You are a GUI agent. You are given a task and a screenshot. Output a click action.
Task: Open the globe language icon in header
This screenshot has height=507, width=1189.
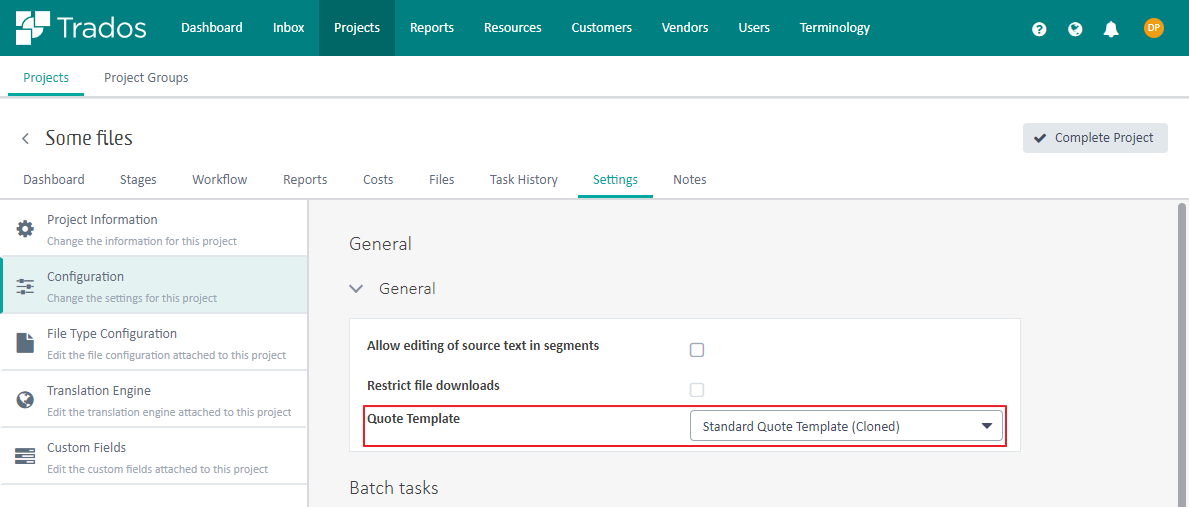[x=1074, y=29]
